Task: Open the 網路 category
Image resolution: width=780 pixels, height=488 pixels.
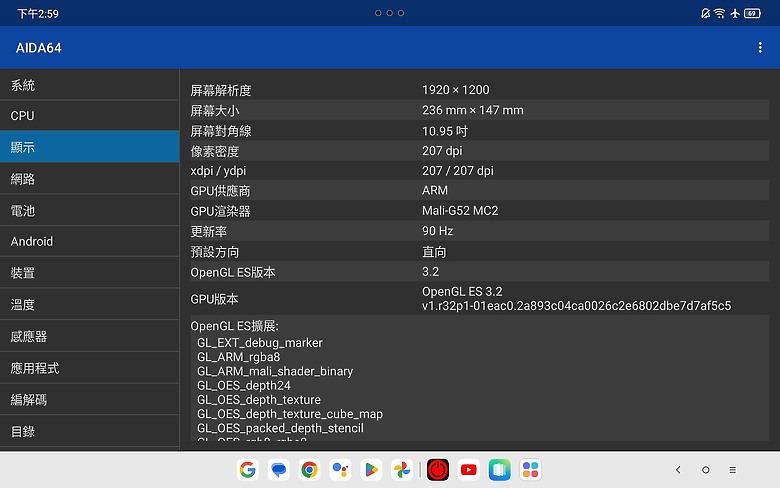Action: point(90,179)
